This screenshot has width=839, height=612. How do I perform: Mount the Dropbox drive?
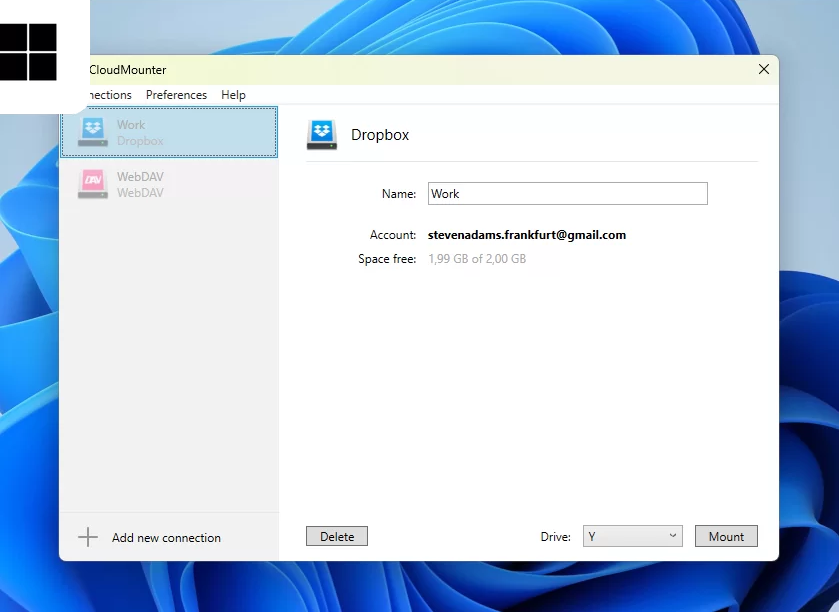pyautogui.click(x=726, y=536)
